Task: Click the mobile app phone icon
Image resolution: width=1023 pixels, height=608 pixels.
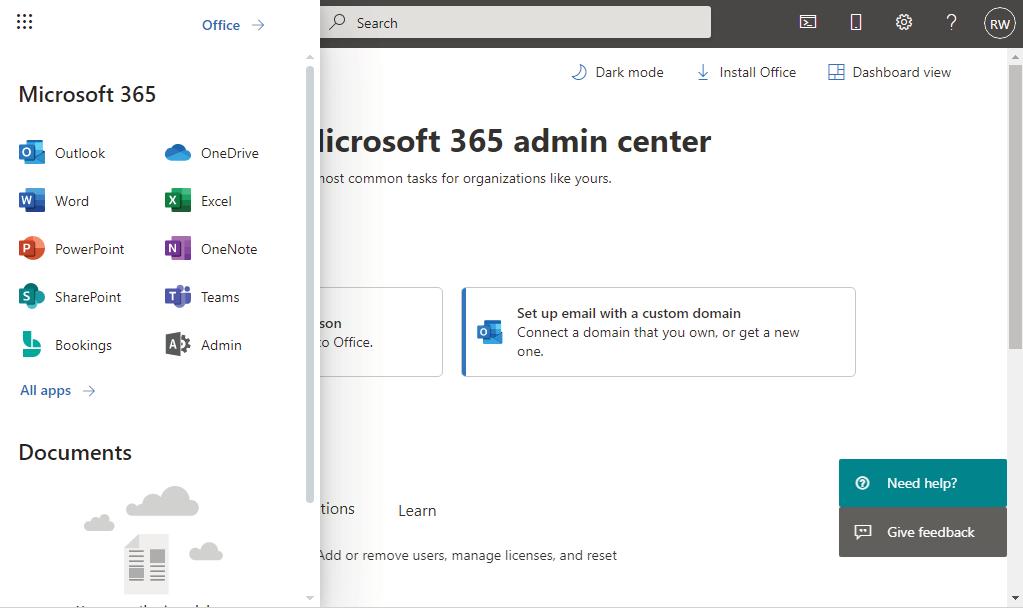Action: coord(855,22)
